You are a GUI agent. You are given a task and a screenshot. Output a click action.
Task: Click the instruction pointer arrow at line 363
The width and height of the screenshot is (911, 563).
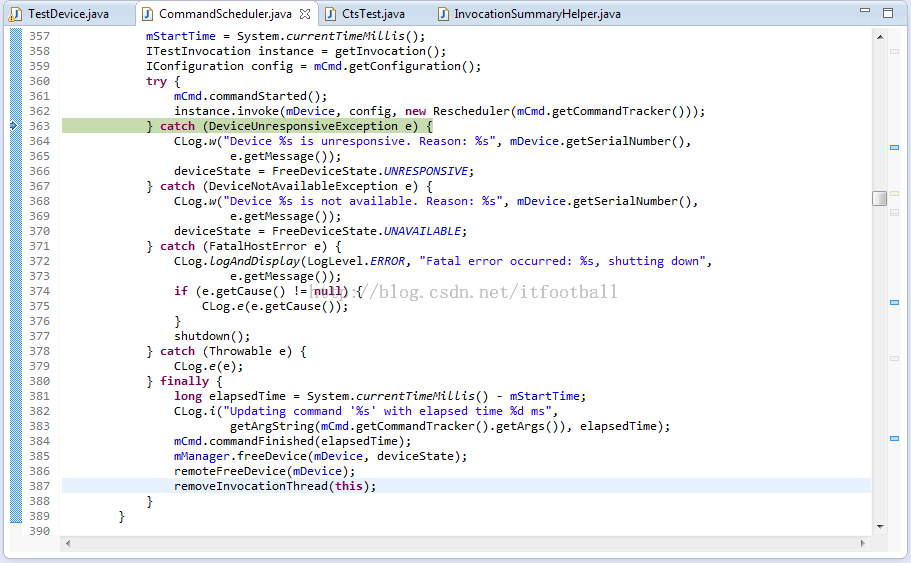coord(15,125)
